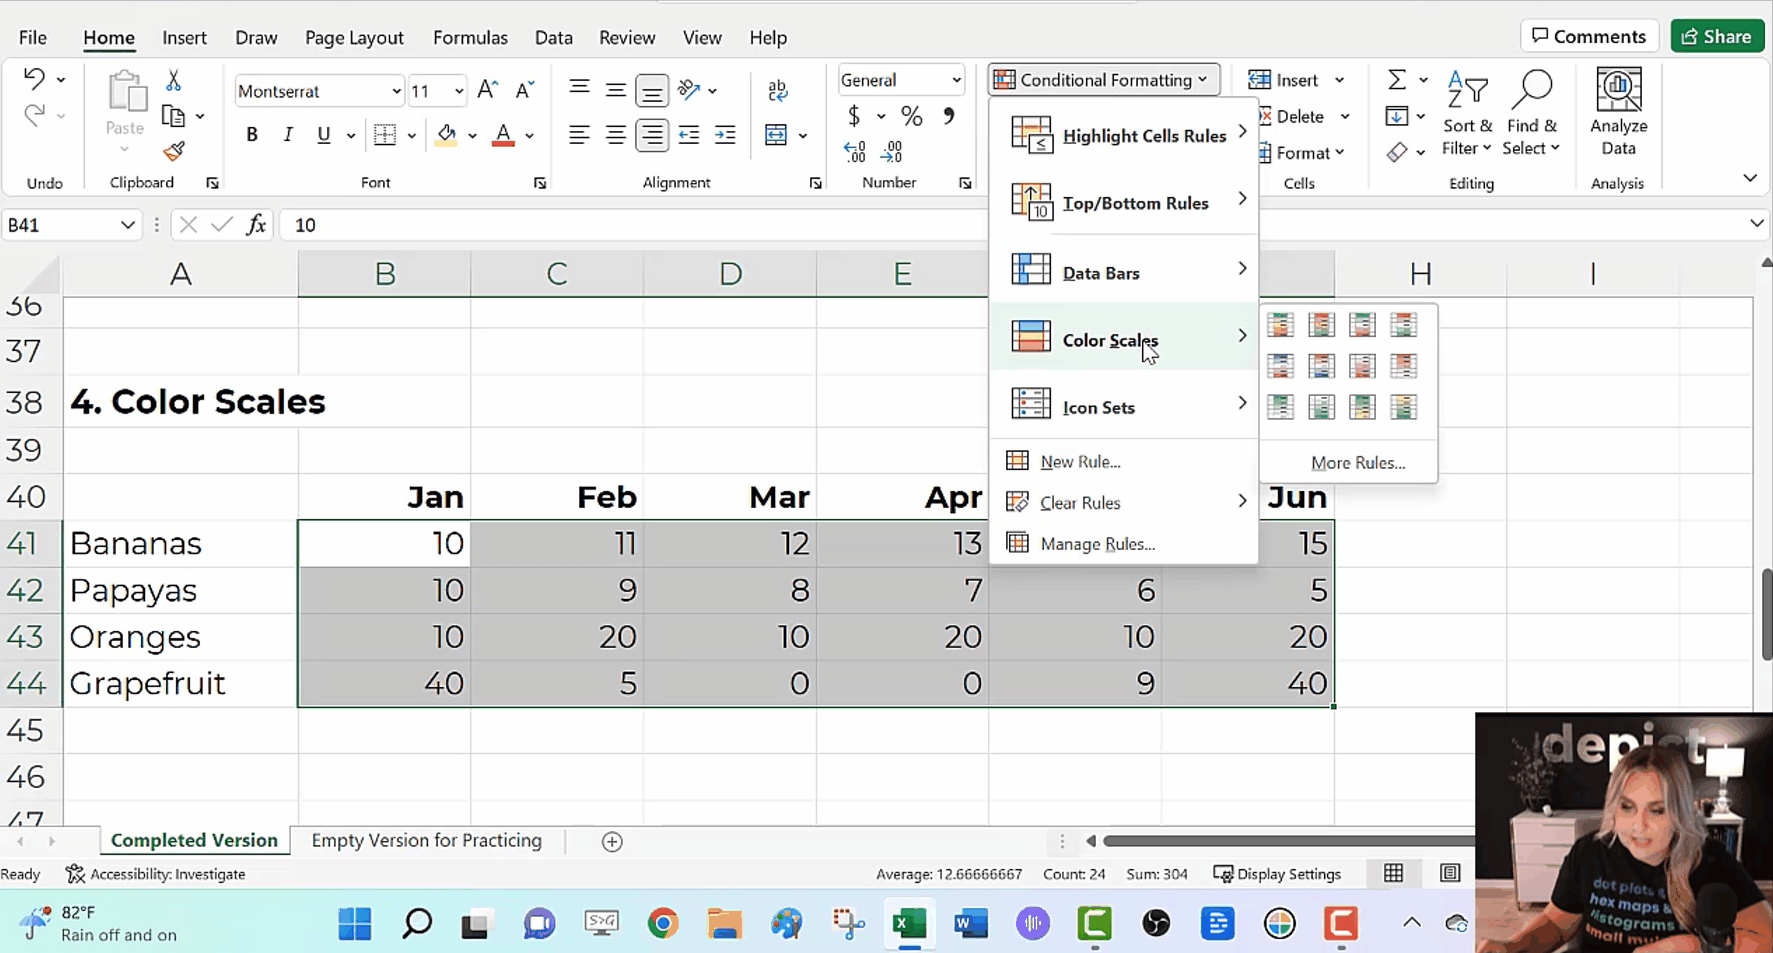Click the Wrap Text icon

tap(778, 90)
